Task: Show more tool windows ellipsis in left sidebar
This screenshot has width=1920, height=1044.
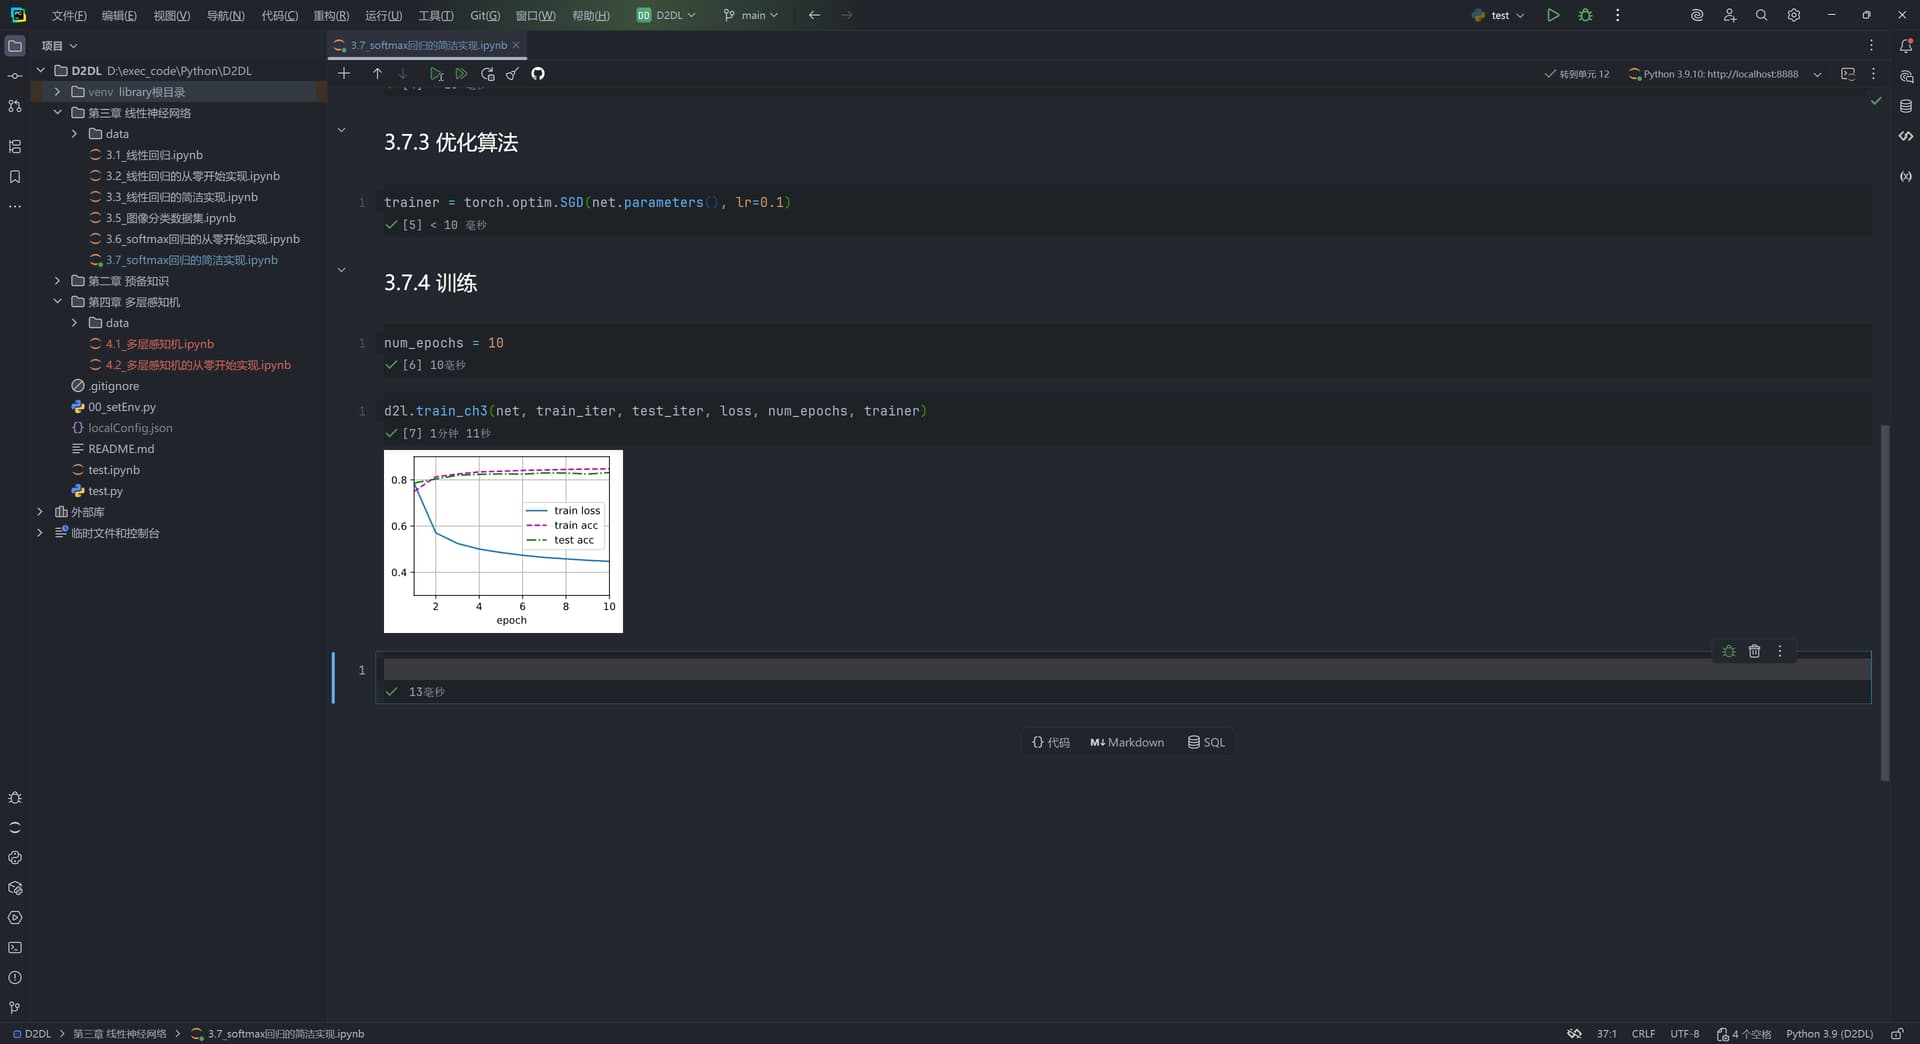Action: (15, 207)
